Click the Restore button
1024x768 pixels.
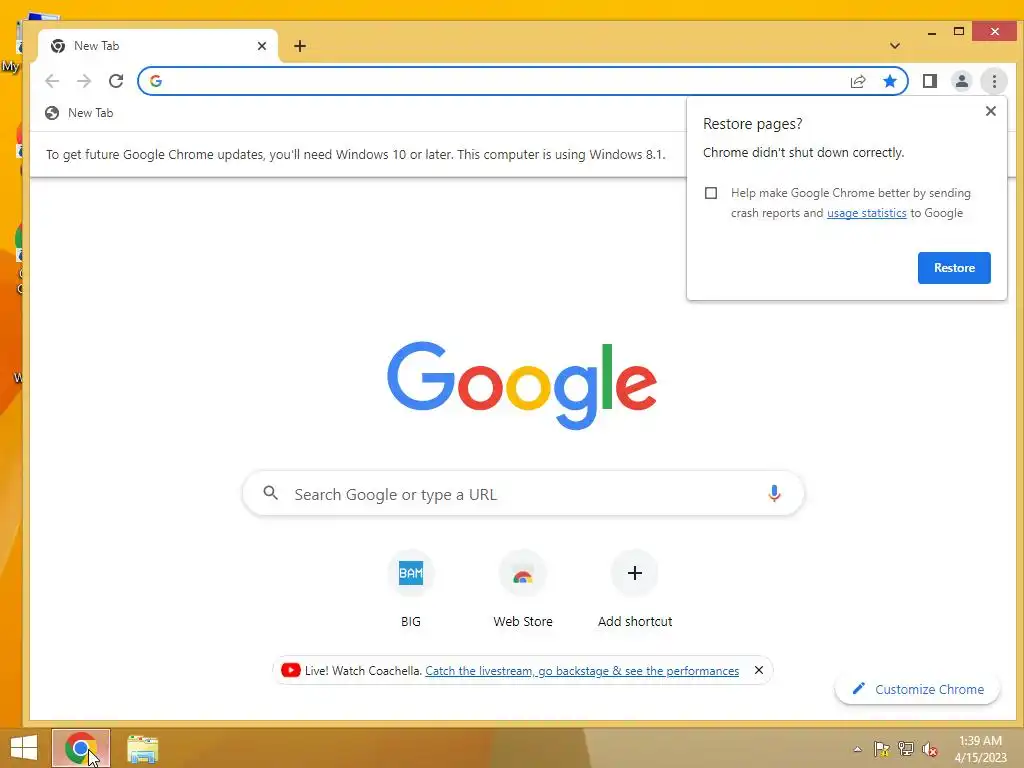tap(954, 268)
